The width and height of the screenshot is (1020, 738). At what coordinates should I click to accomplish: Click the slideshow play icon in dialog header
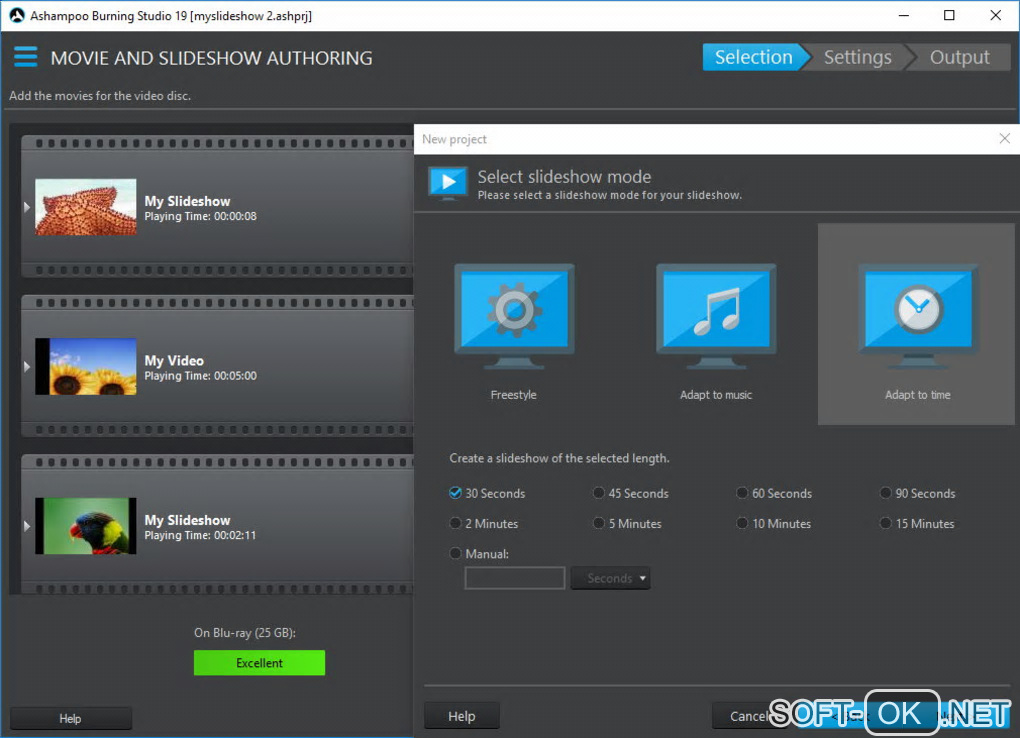(448, 182)
